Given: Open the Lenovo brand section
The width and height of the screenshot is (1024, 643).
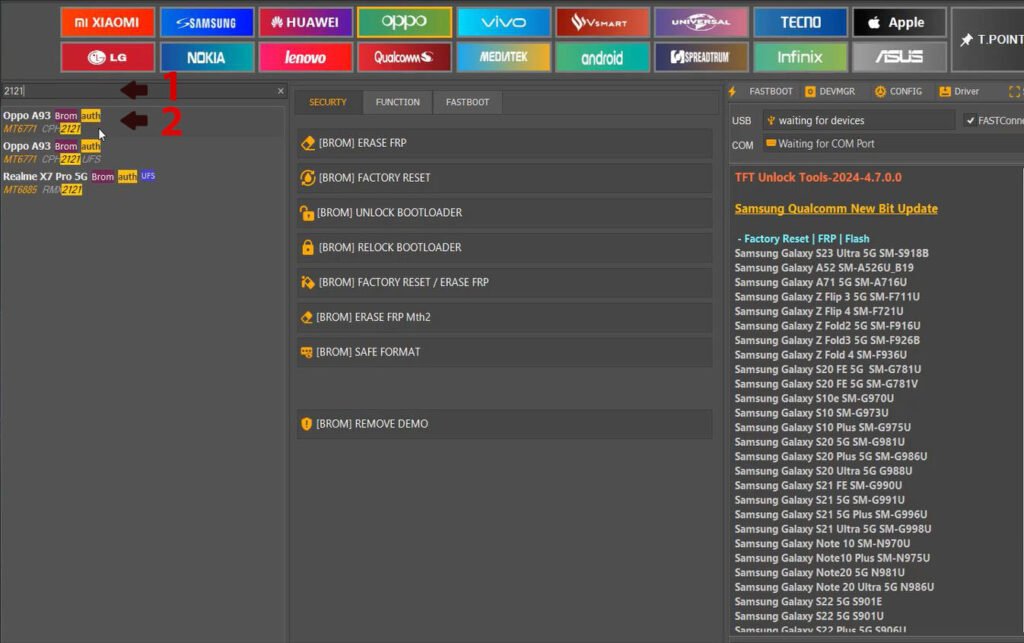Looking at the screenshot, I should [x=306, y=57].
